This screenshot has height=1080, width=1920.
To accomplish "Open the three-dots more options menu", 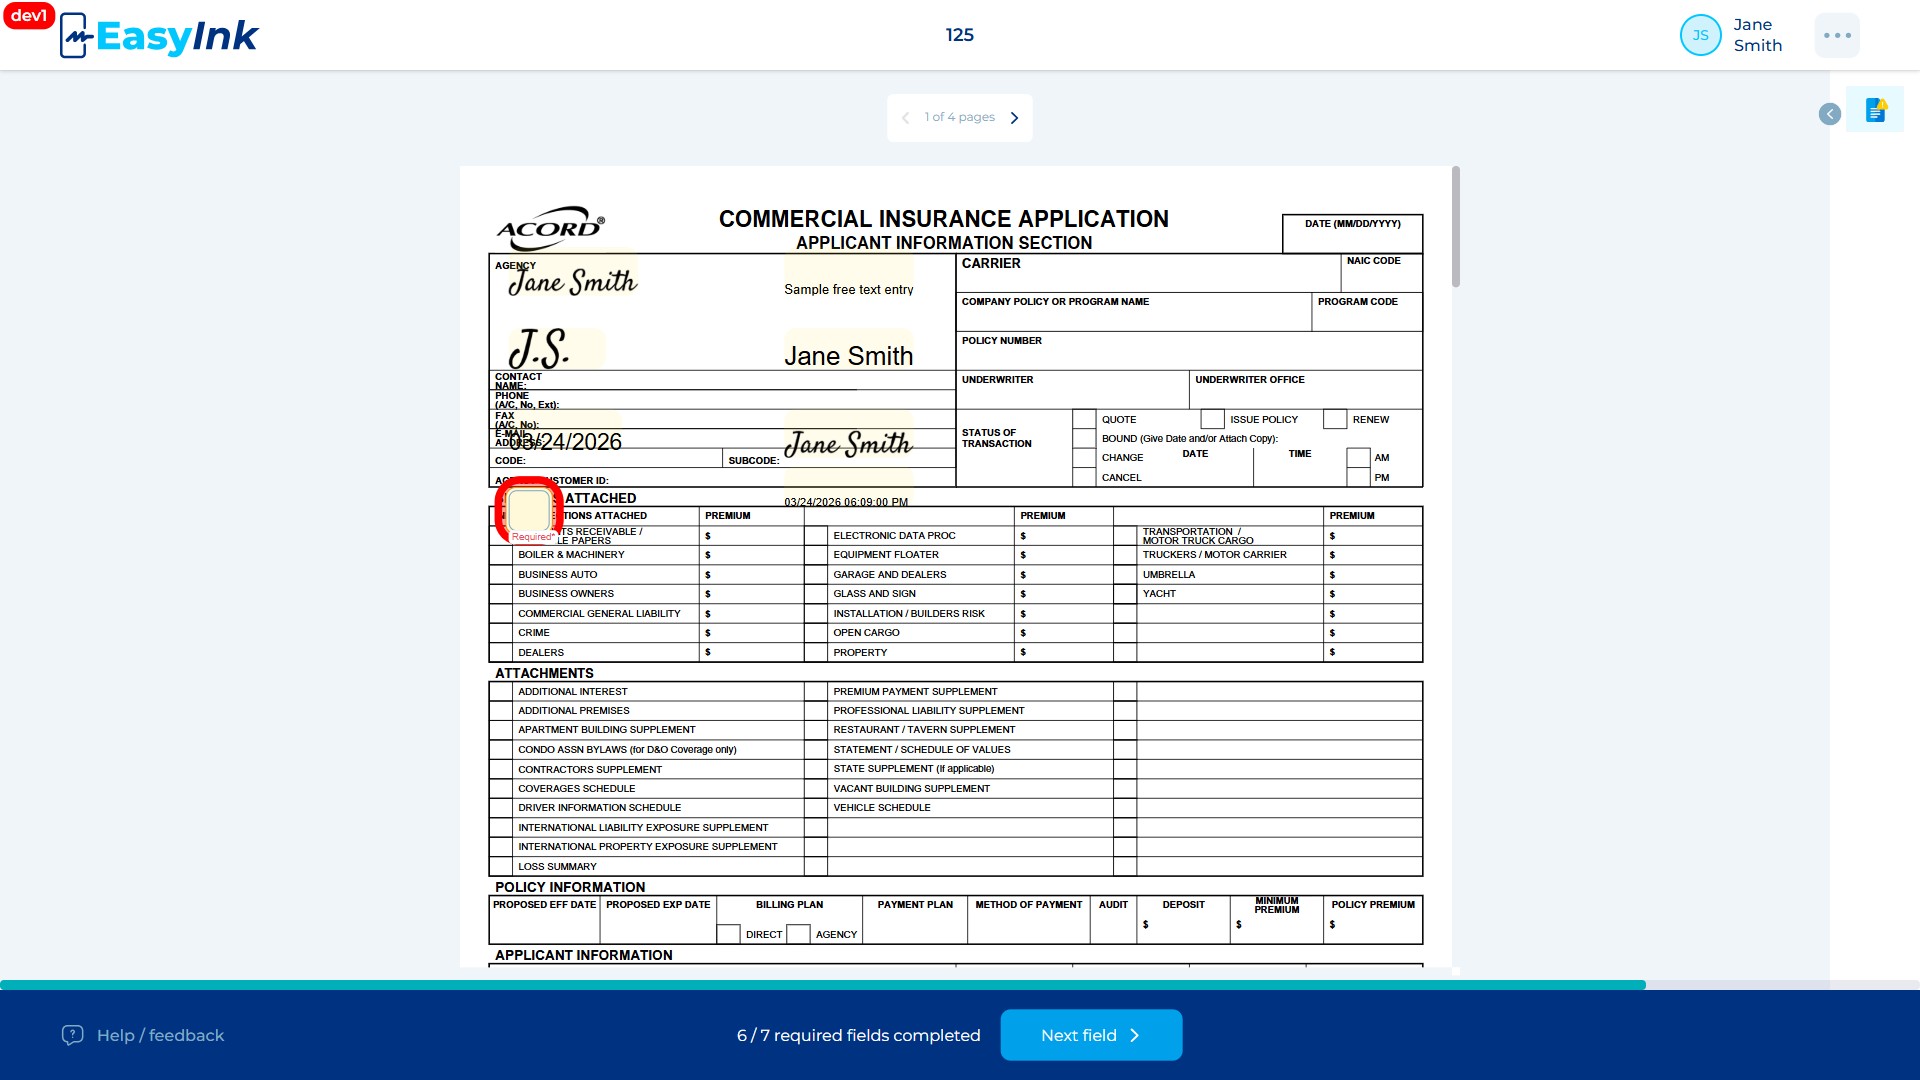I will 1837,35.
